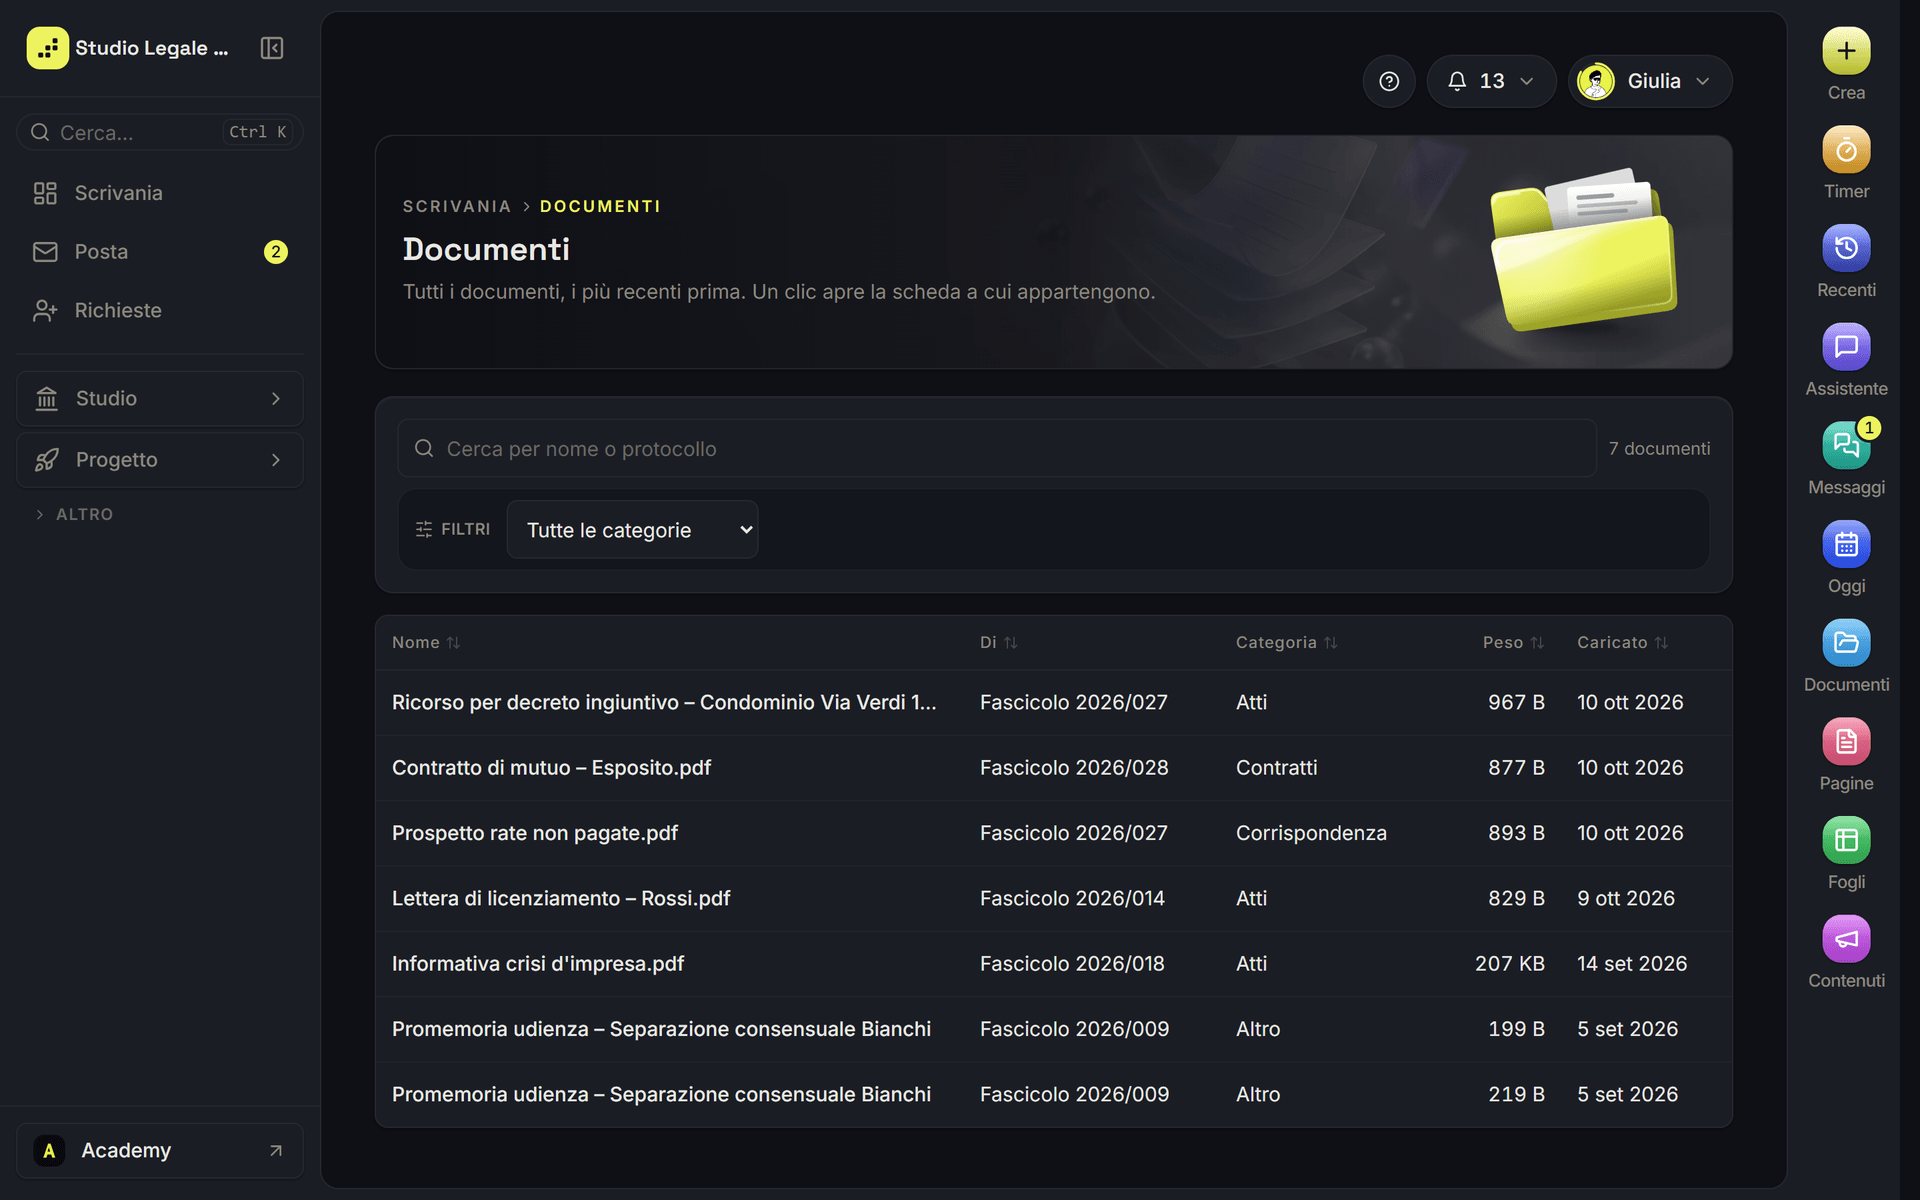
Task: Open the Oggi calendar icon
Action: (1846, 545)
